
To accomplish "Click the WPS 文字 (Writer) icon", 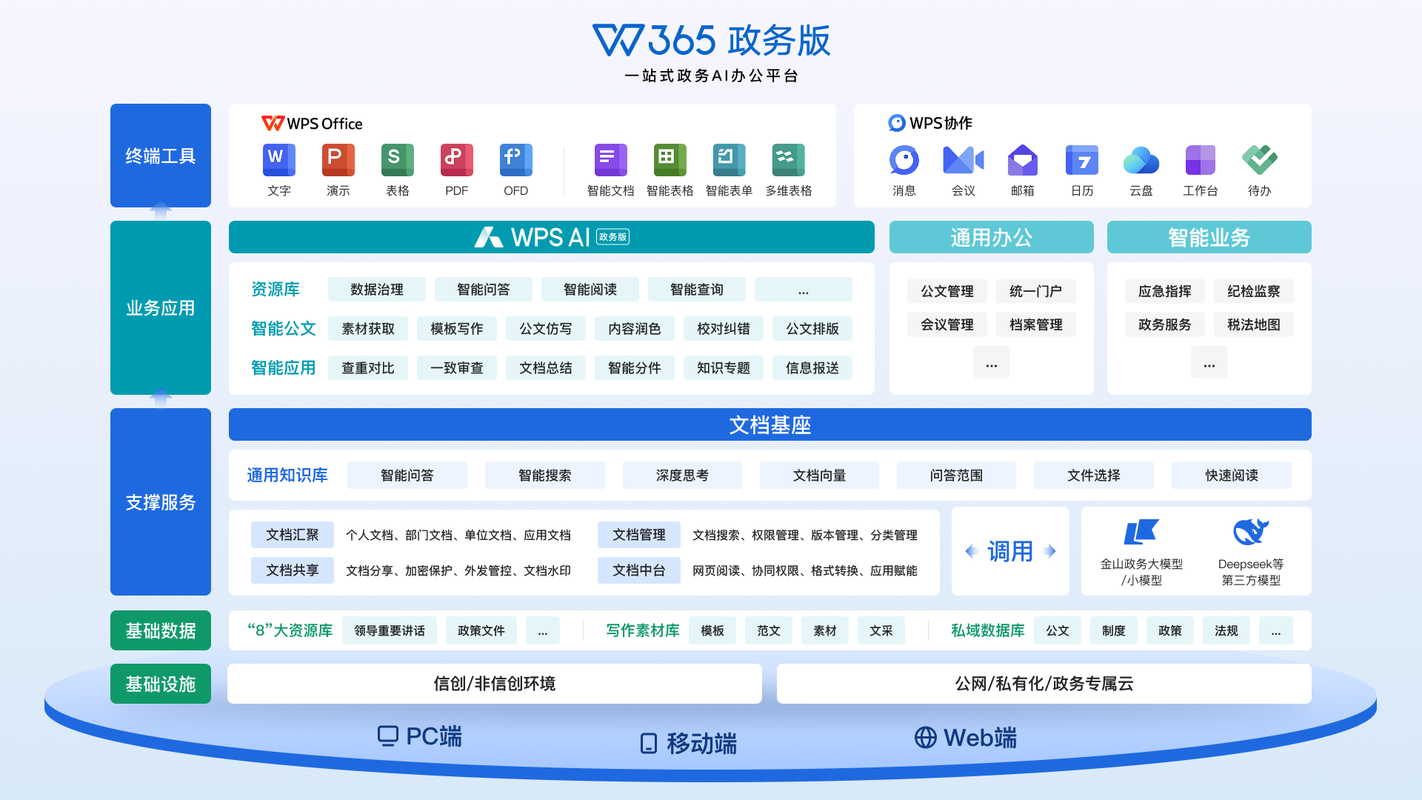I will [279, 160].
